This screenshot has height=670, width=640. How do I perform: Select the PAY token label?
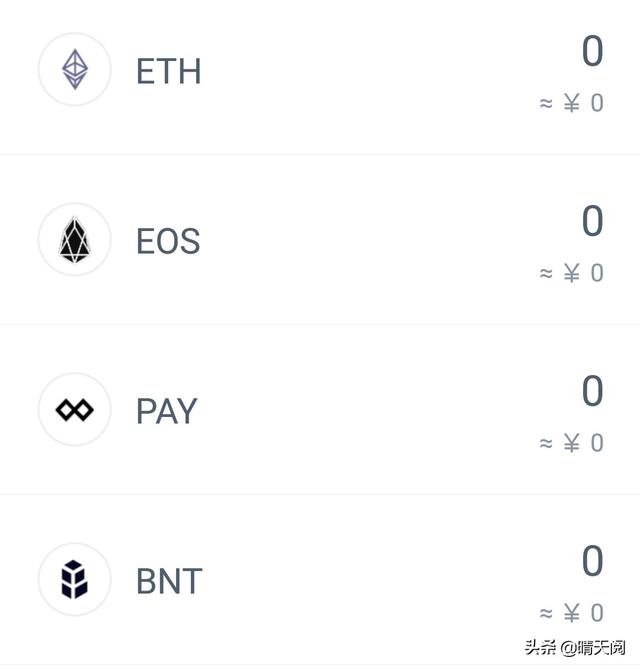click(x=166, y=411)
